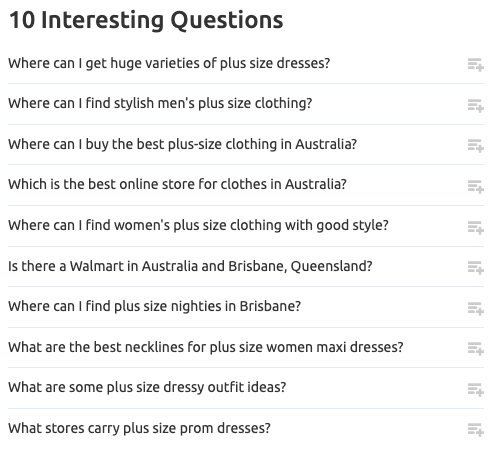Add 'plus size prom dresses' question icon
498x449 pixels.
click(476, 430)
